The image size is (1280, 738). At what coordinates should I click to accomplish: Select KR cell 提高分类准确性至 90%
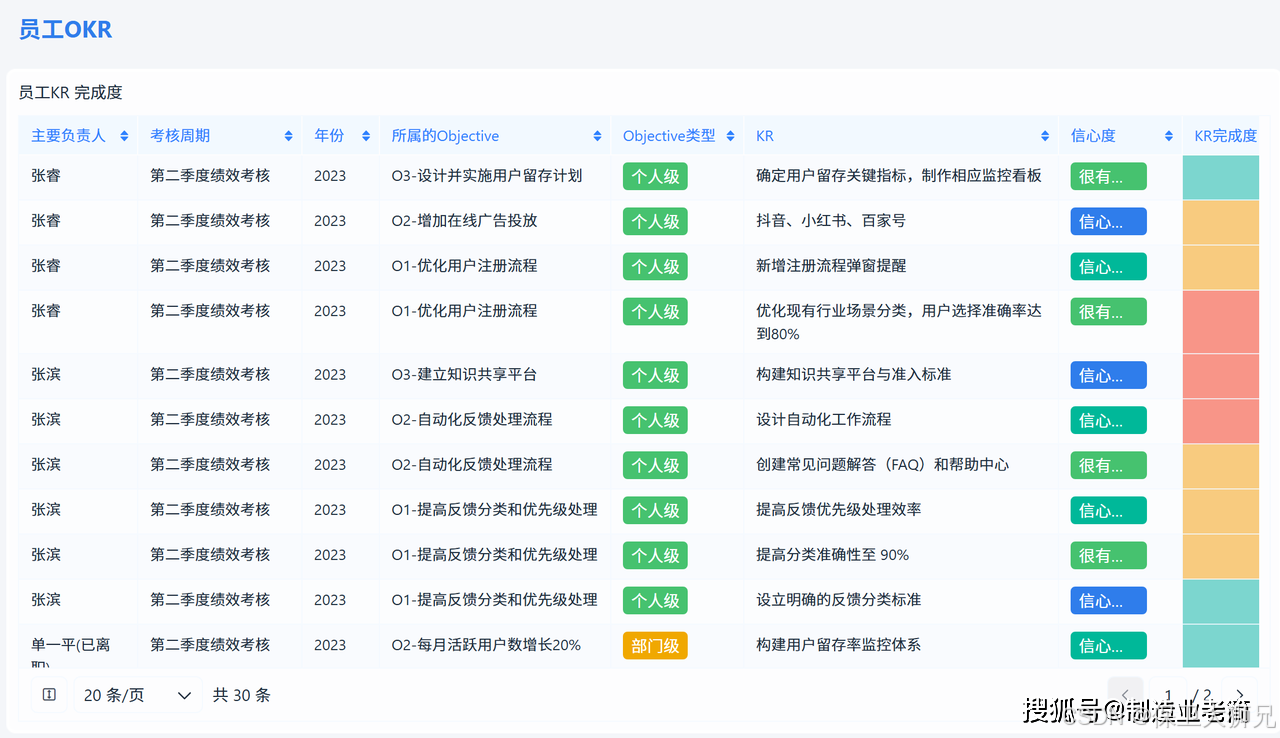click(833, 554)
